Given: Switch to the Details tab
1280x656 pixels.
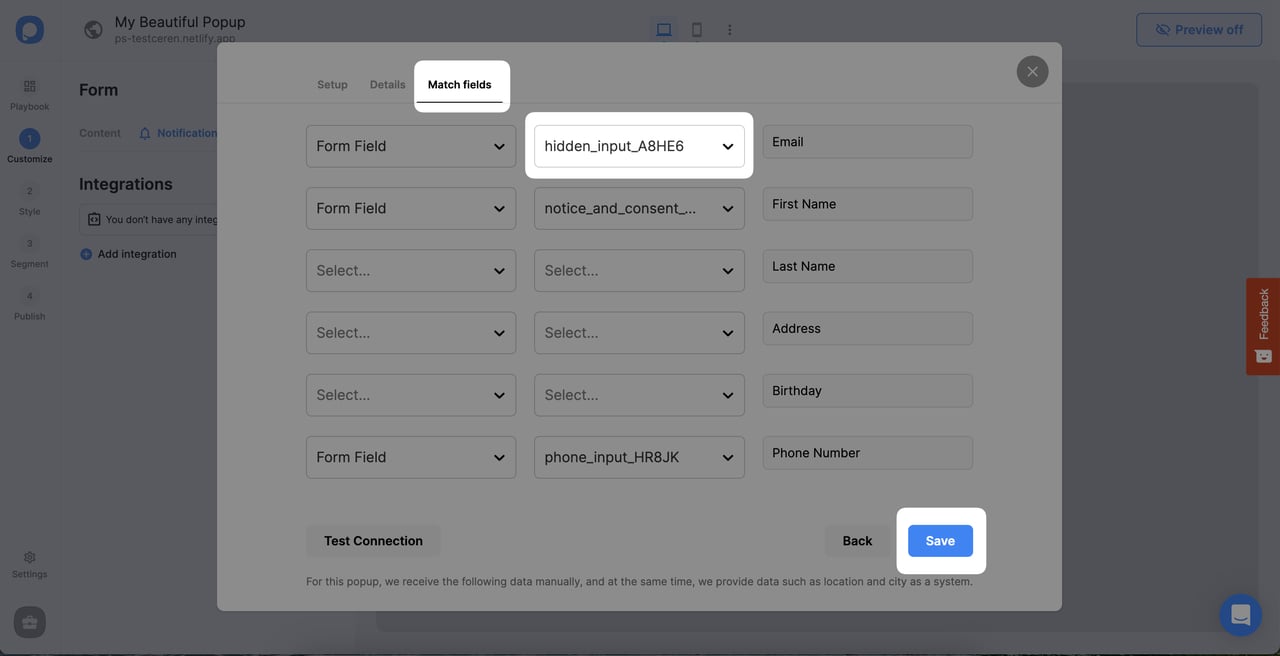Looking at the screenshot, I should (387, 85).
